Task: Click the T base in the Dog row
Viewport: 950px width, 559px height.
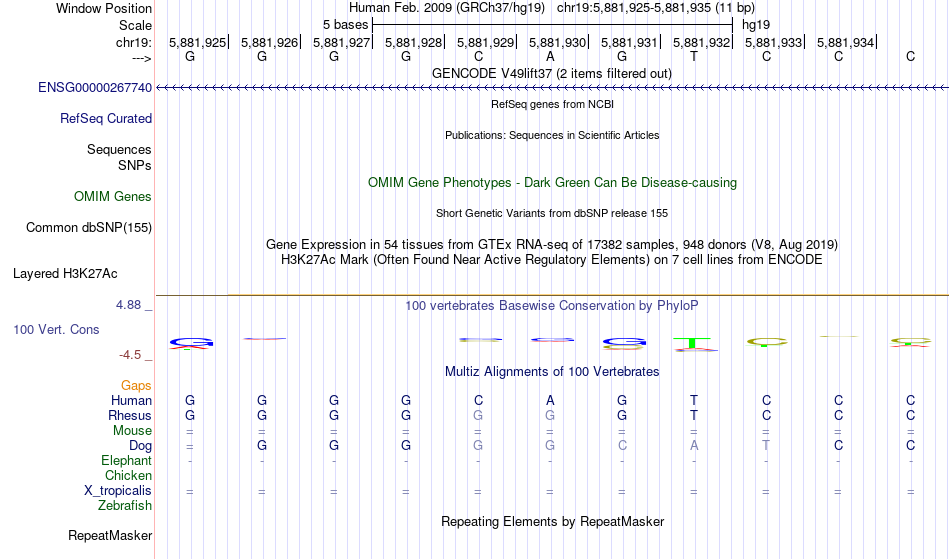Action: click(766, 446)
